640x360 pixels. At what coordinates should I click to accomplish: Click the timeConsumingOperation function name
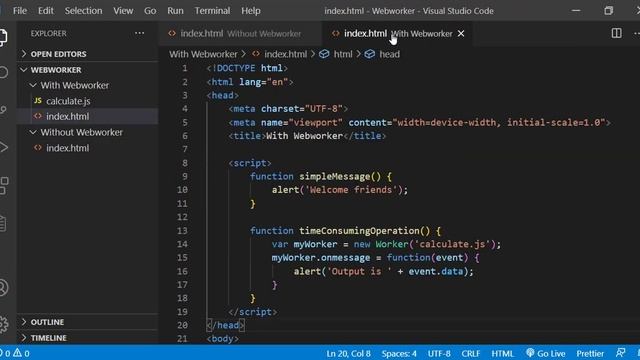pos(359,231)
